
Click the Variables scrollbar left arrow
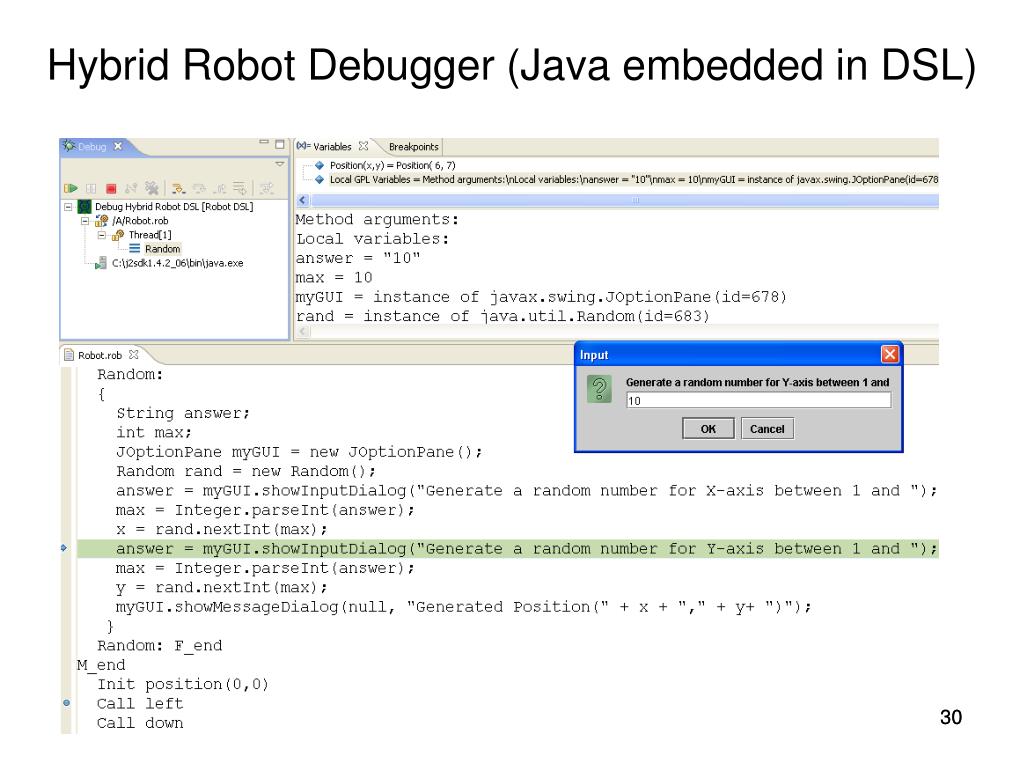click(302, 200)
